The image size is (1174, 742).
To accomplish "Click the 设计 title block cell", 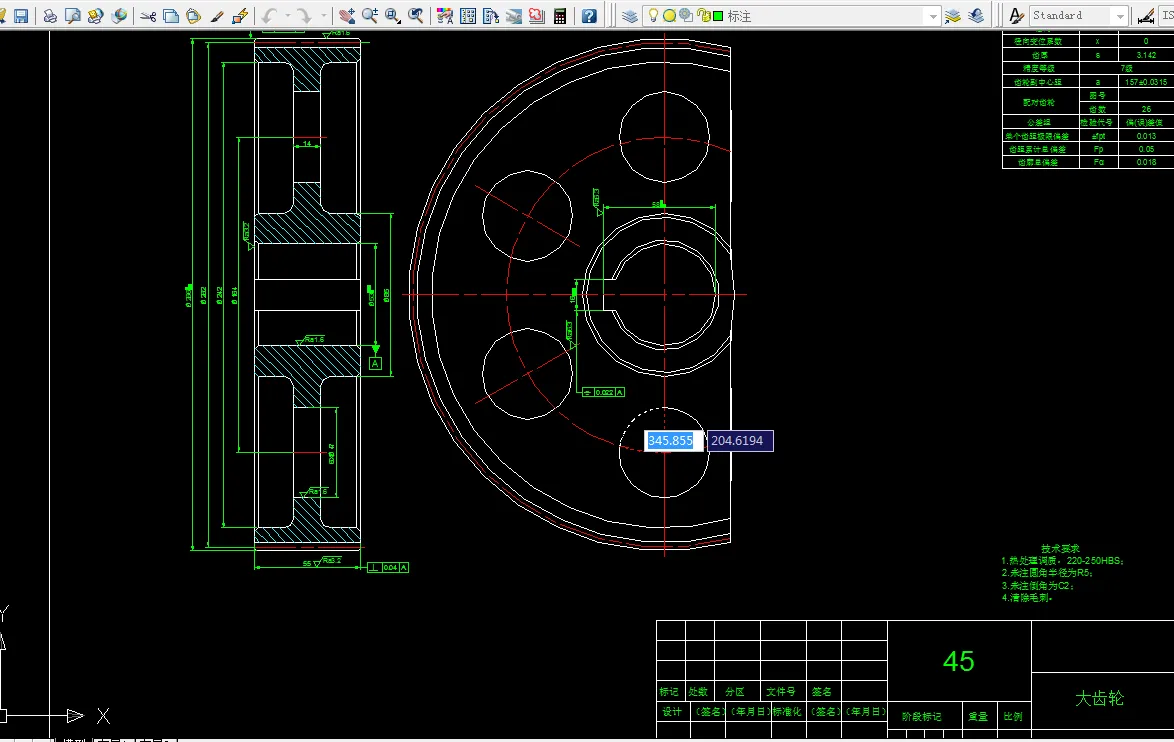I will 672,711.
